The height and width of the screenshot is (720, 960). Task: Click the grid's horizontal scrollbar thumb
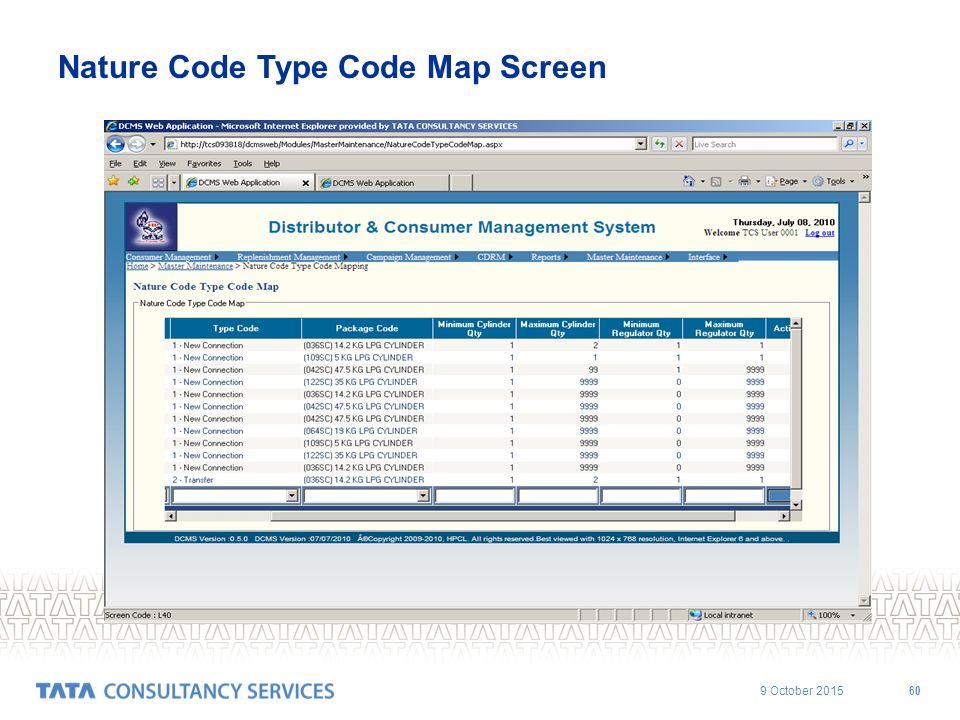point(503,516)
